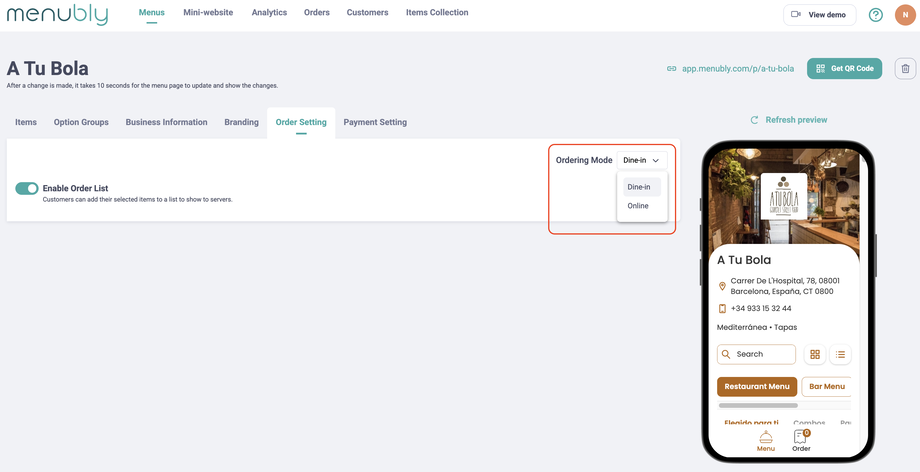Click Refresh preview

[795, 120]
